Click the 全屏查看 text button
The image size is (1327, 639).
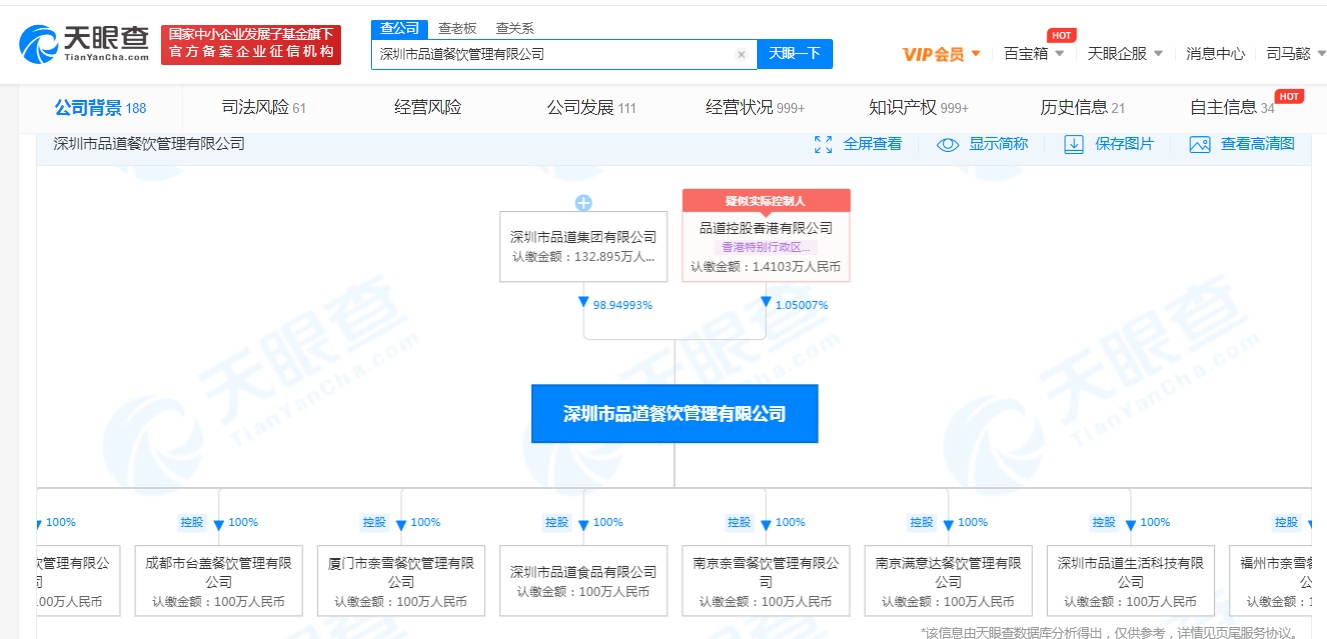[872, 145]
